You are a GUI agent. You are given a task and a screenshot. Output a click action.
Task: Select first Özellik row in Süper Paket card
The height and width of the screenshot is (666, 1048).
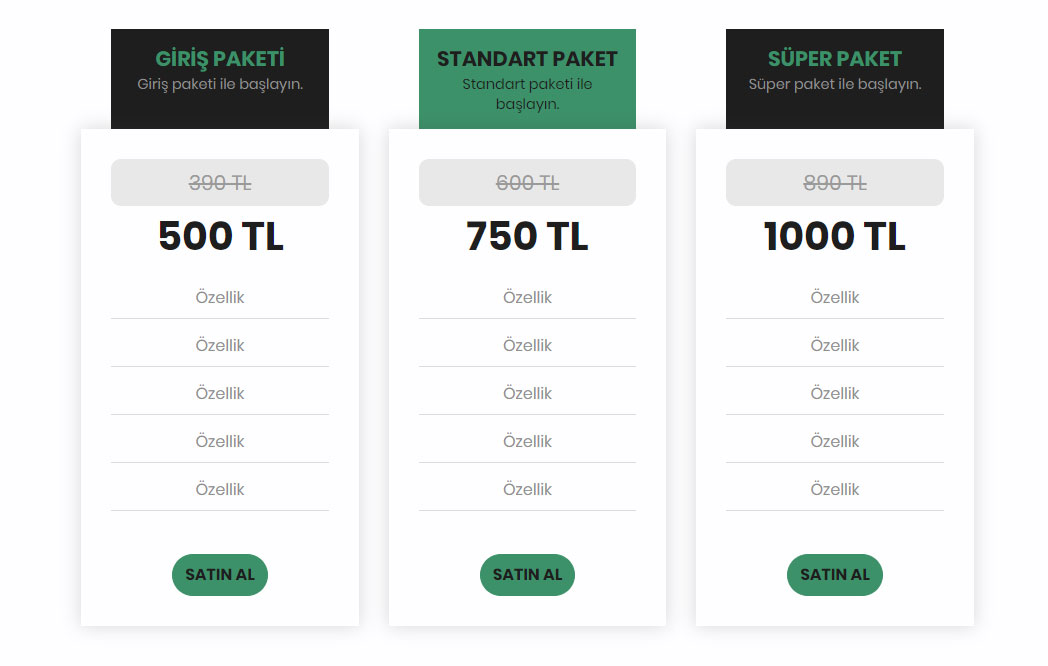(x=834, y=297)
